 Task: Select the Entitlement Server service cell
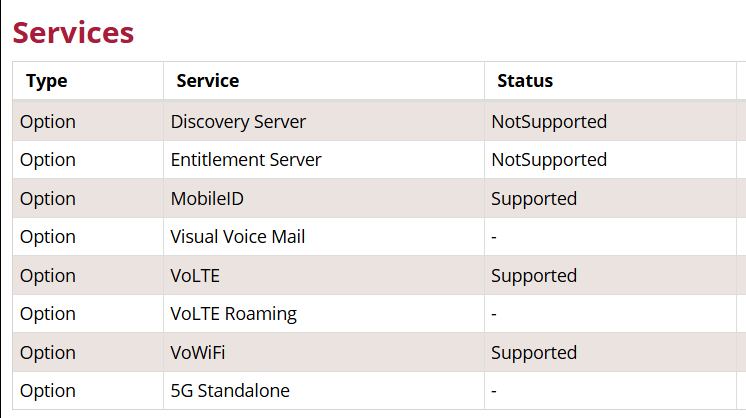pos(246,160)
